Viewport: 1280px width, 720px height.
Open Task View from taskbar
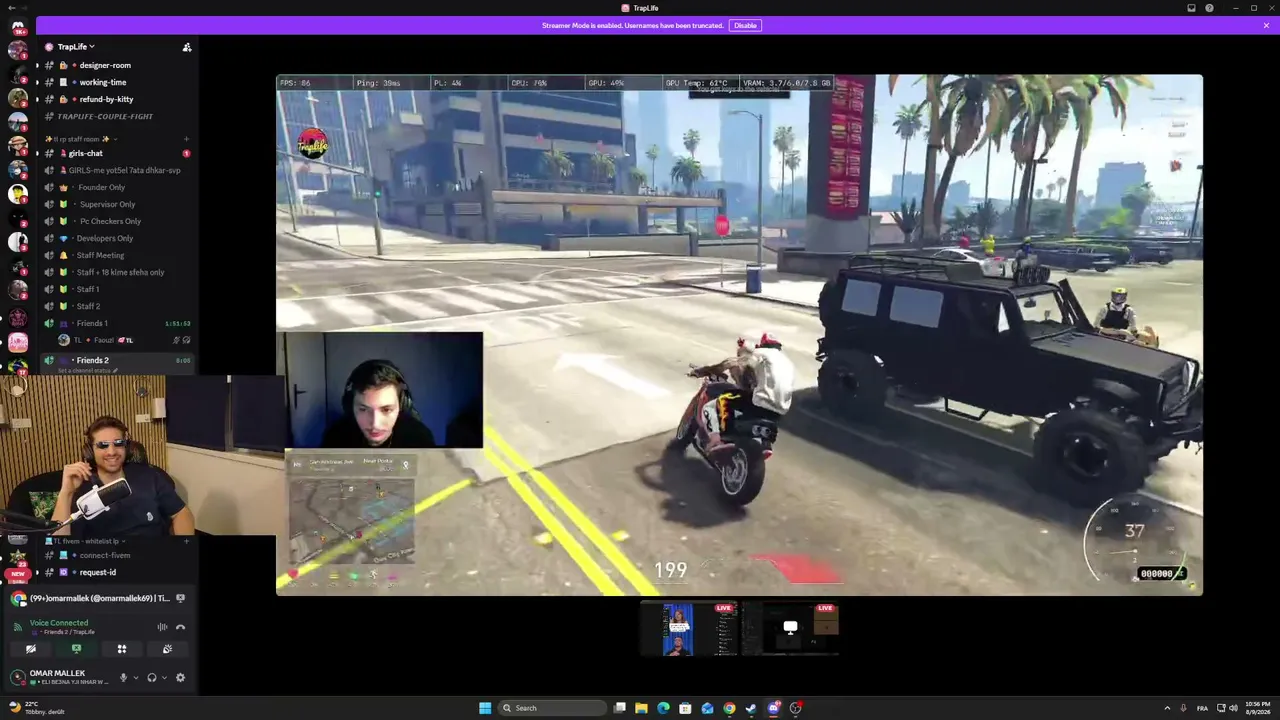coord(620,708)
